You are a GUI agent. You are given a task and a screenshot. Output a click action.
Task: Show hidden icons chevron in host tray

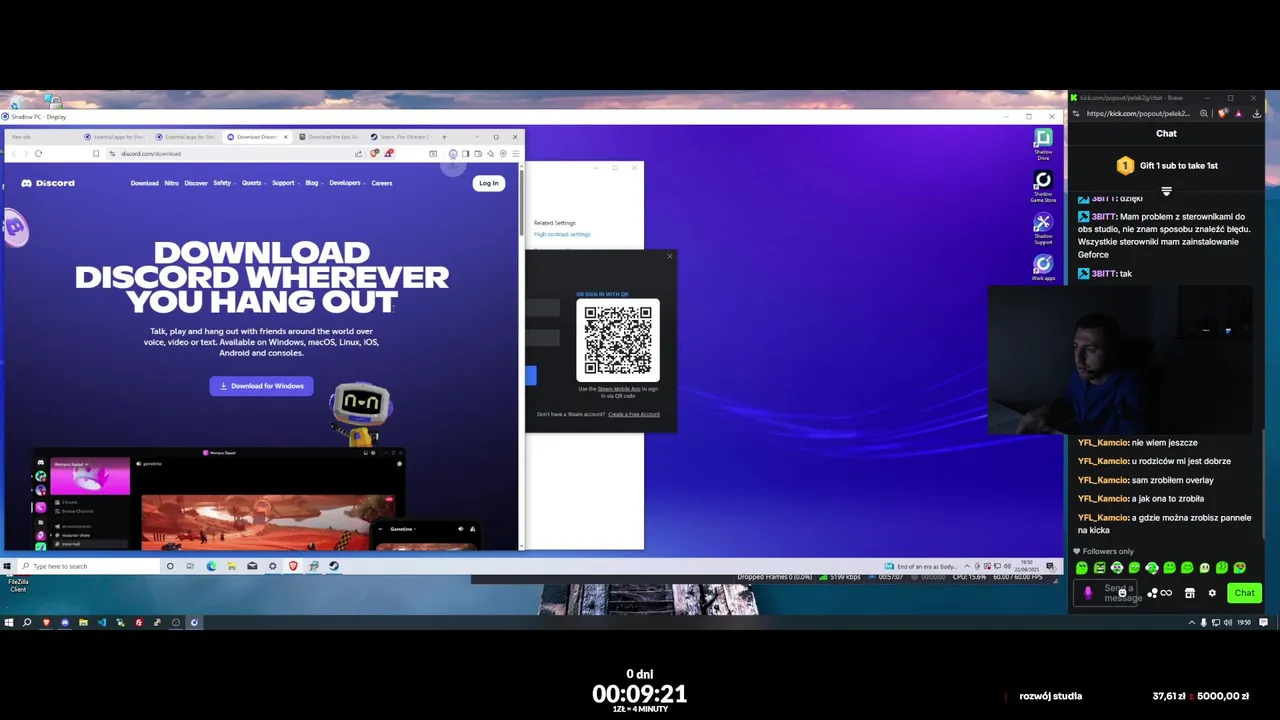tap(1191, 622)
